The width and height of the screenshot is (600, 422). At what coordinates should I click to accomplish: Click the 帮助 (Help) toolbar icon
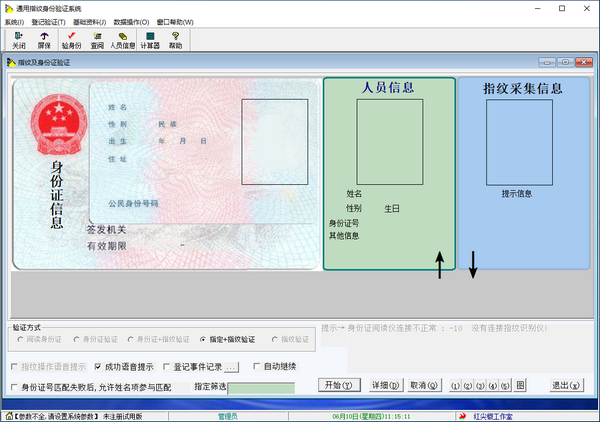point(176,40)
